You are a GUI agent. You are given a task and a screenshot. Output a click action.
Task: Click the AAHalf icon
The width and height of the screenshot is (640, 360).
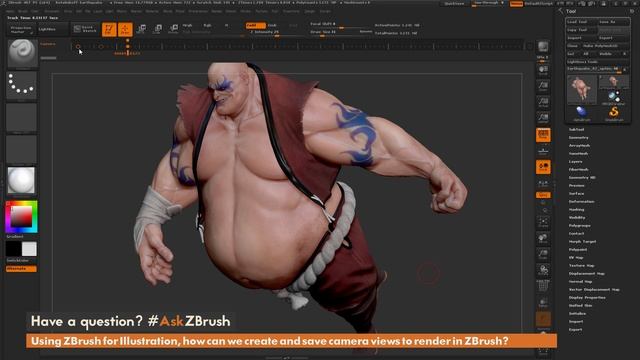coord(543,118)
